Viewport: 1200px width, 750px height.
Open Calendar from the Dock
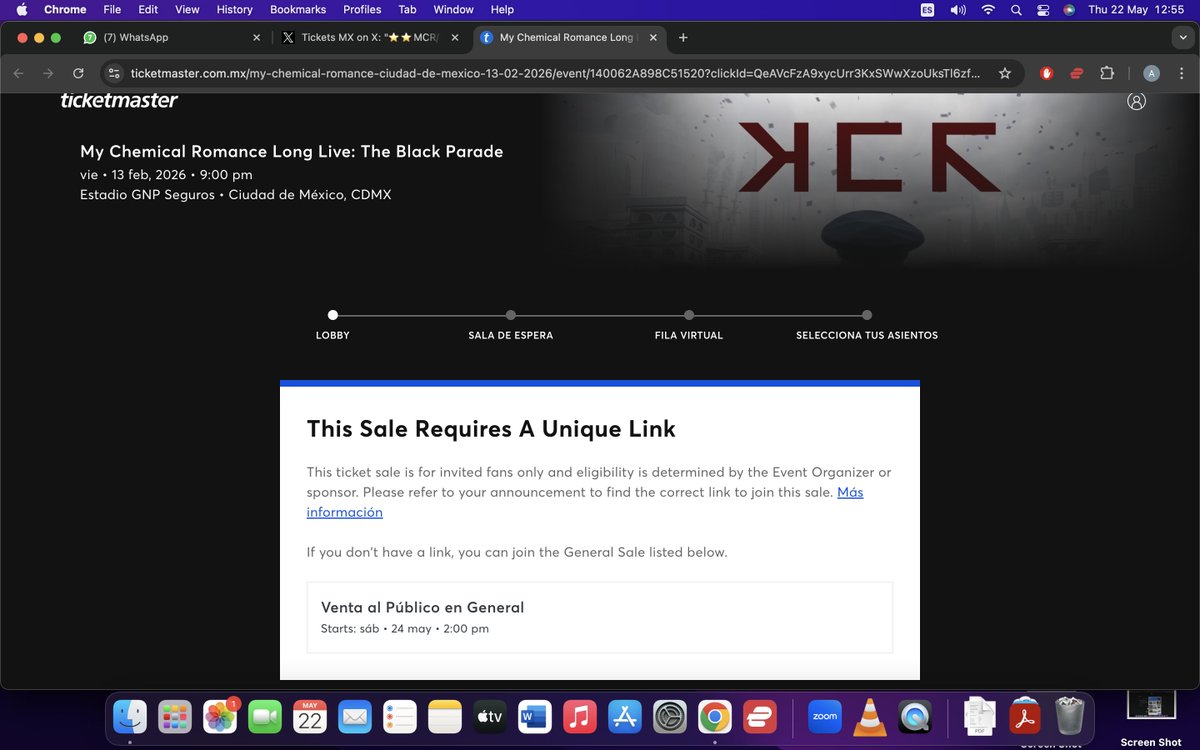tap(310, 716)
